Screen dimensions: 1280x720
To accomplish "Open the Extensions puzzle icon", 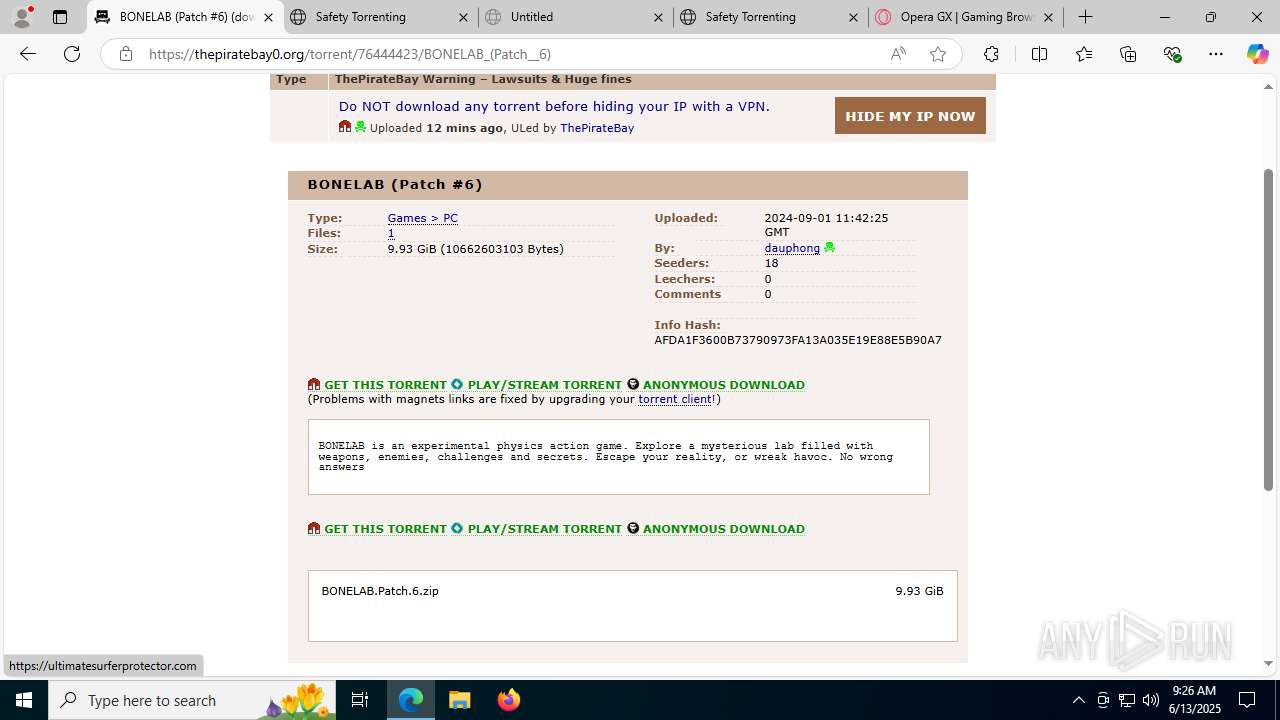I will (x=991, y=54).
